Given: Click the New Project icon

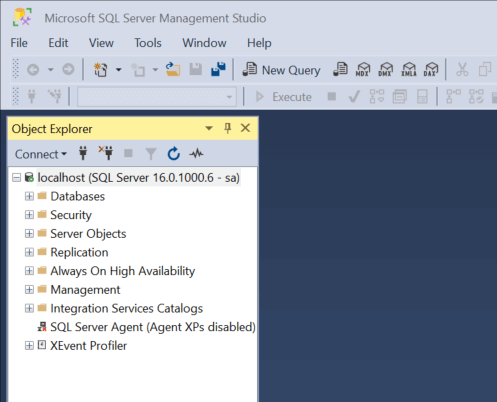Looking at the screenshot, I should point(100,70).
